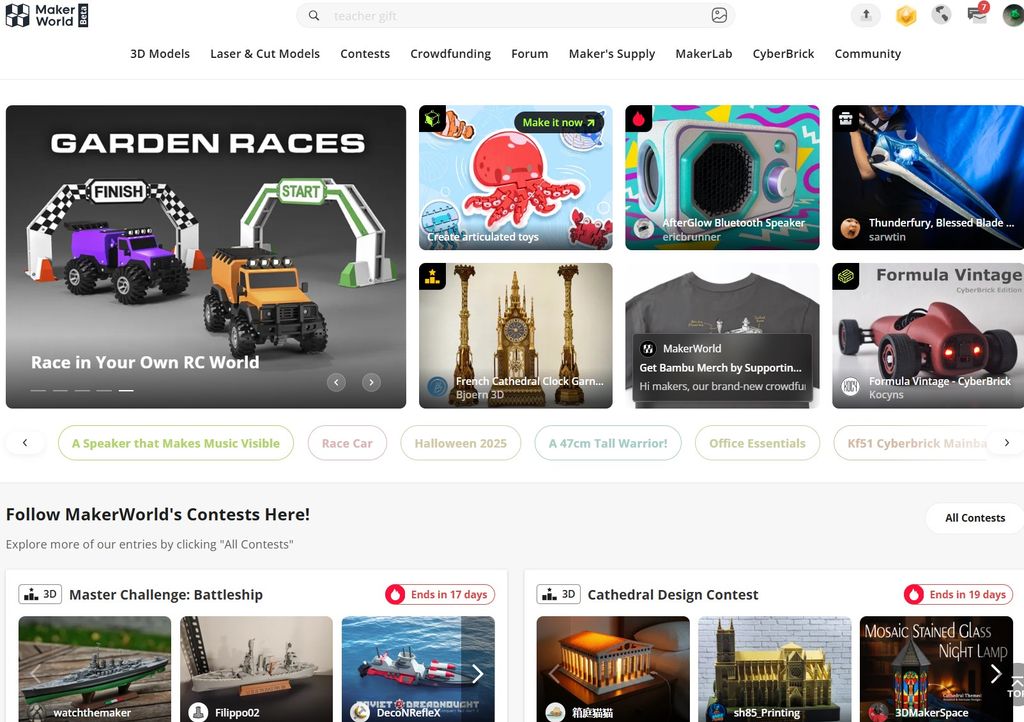The width and height of the screenshot is (1024, 722).
Task: Select trending flame icon on AfterGlow Speaker card
Action: click(640, 118)
